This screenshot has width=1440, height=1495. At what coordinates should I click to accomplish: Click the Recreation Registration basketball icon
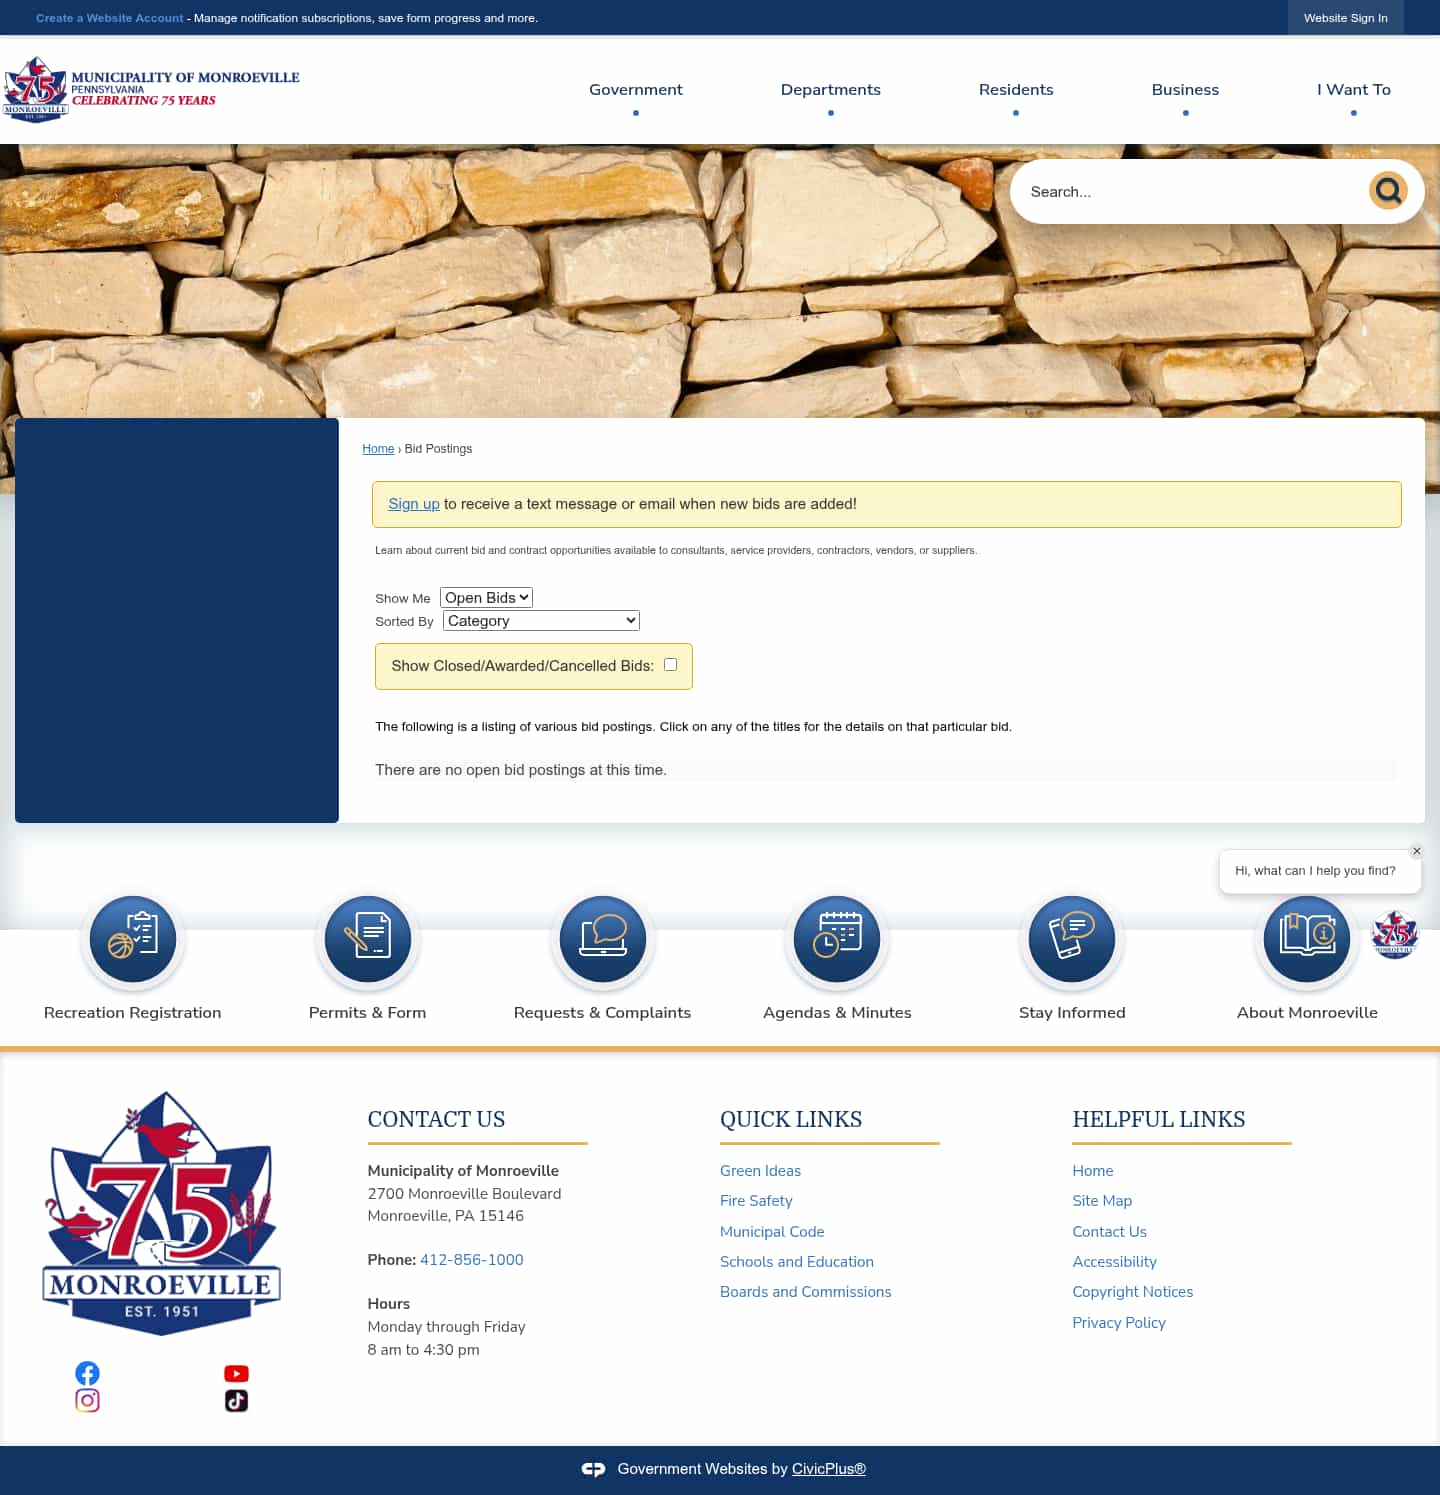click(x=133, y=939)
